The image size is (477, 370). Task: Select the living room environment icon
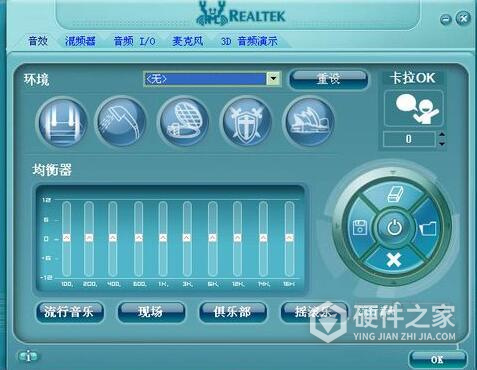coord(62,122)
